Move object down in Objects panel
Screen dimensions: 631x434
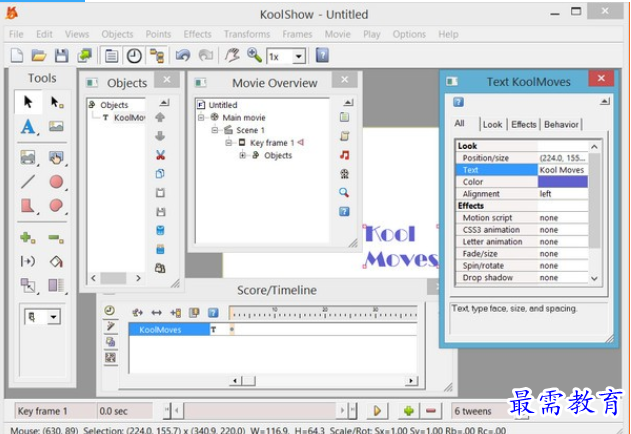coord(160,136)
